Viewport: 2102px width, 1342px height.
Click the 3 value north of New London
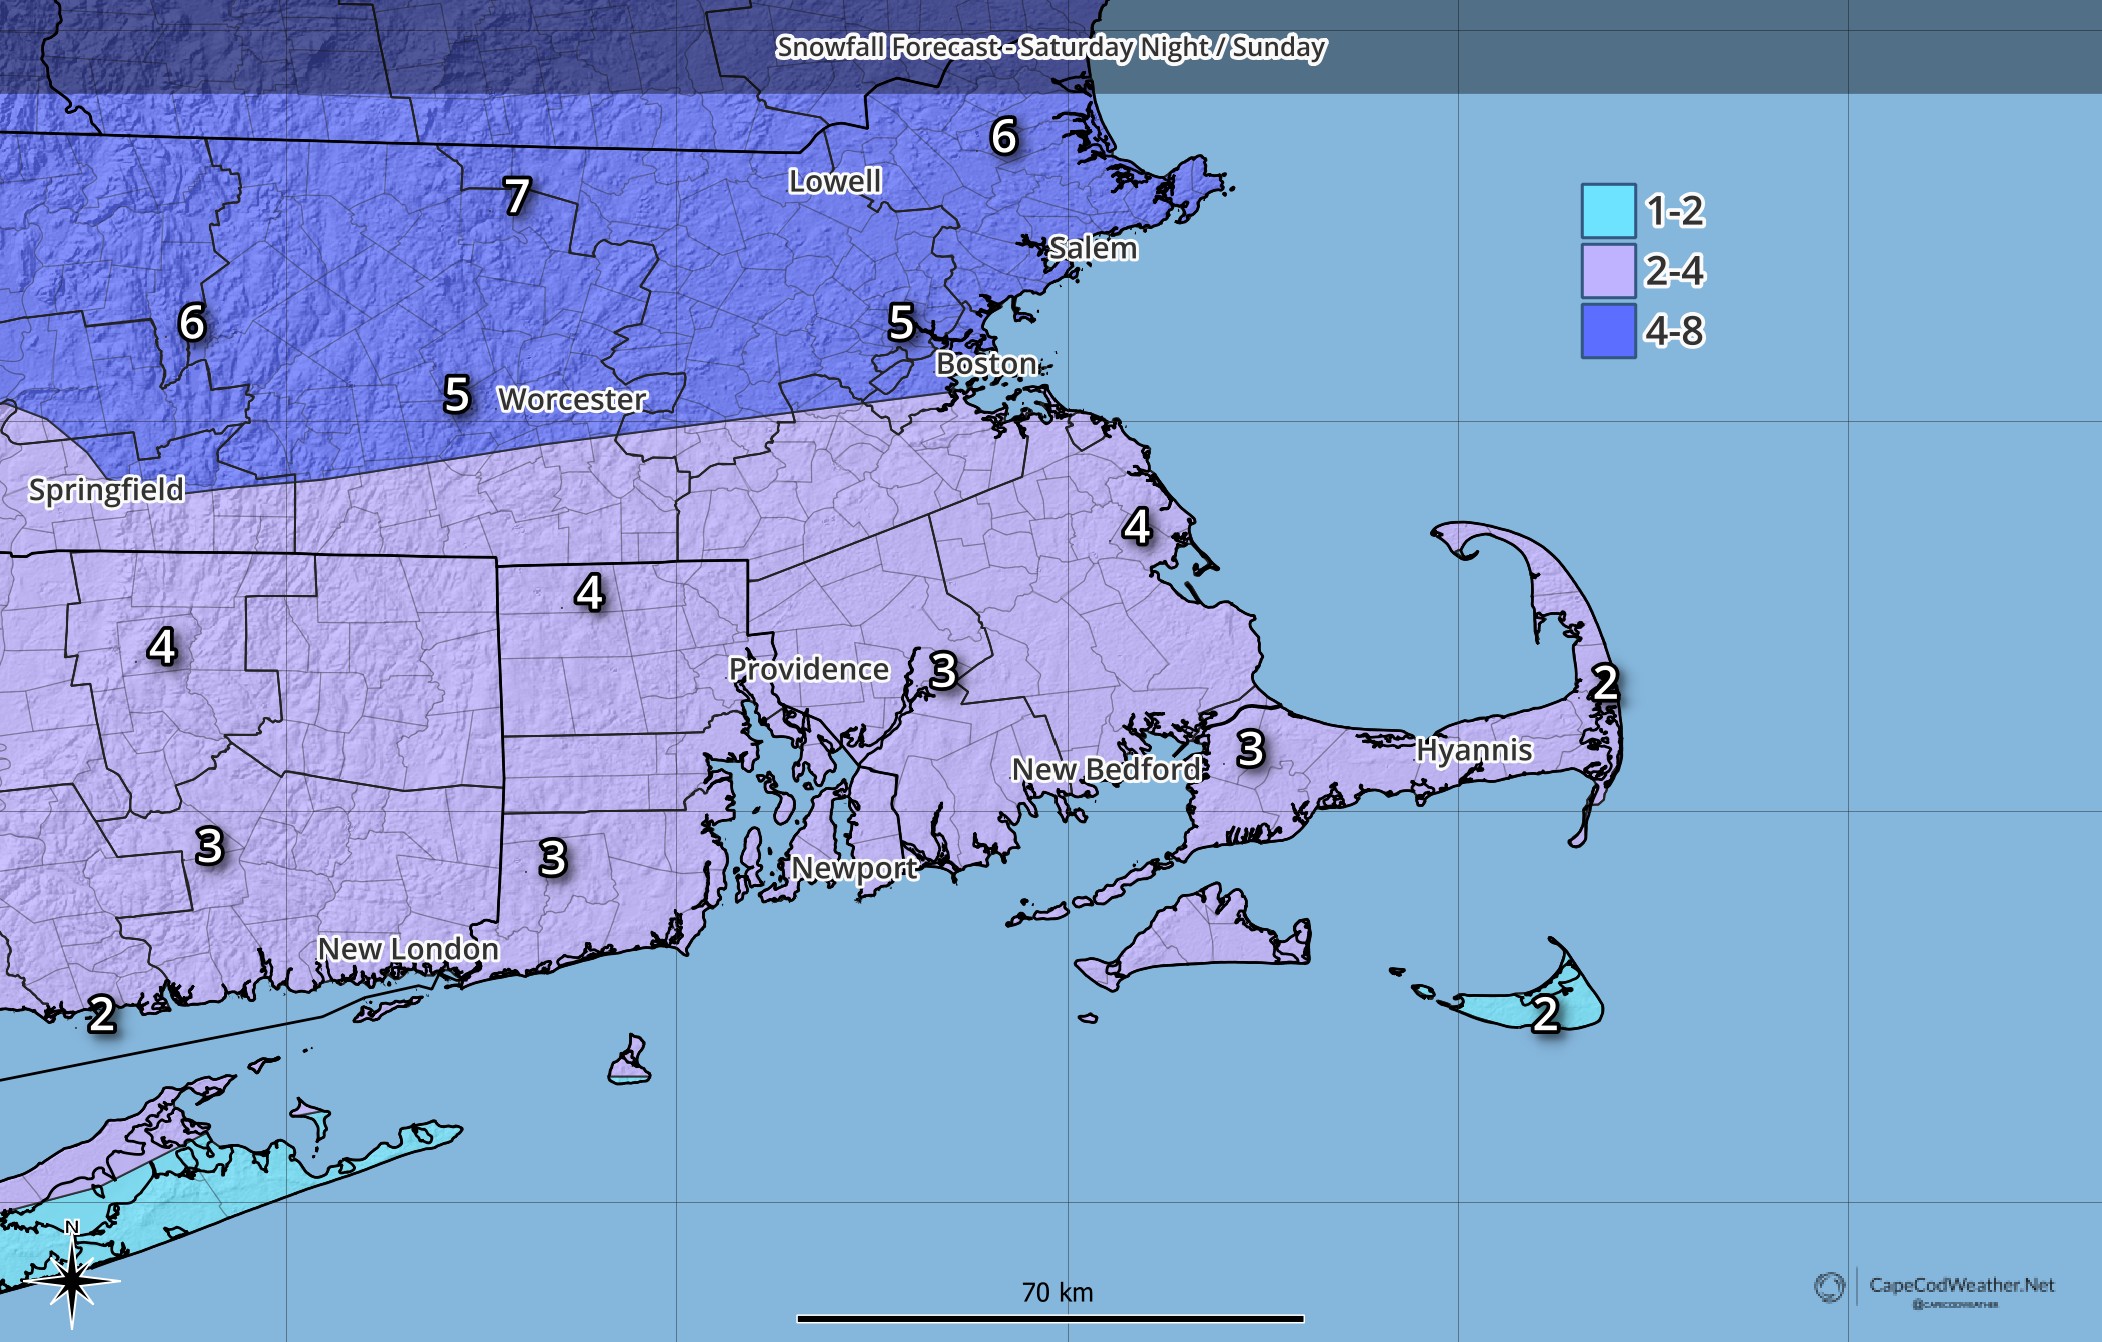(x=209, y=847)
